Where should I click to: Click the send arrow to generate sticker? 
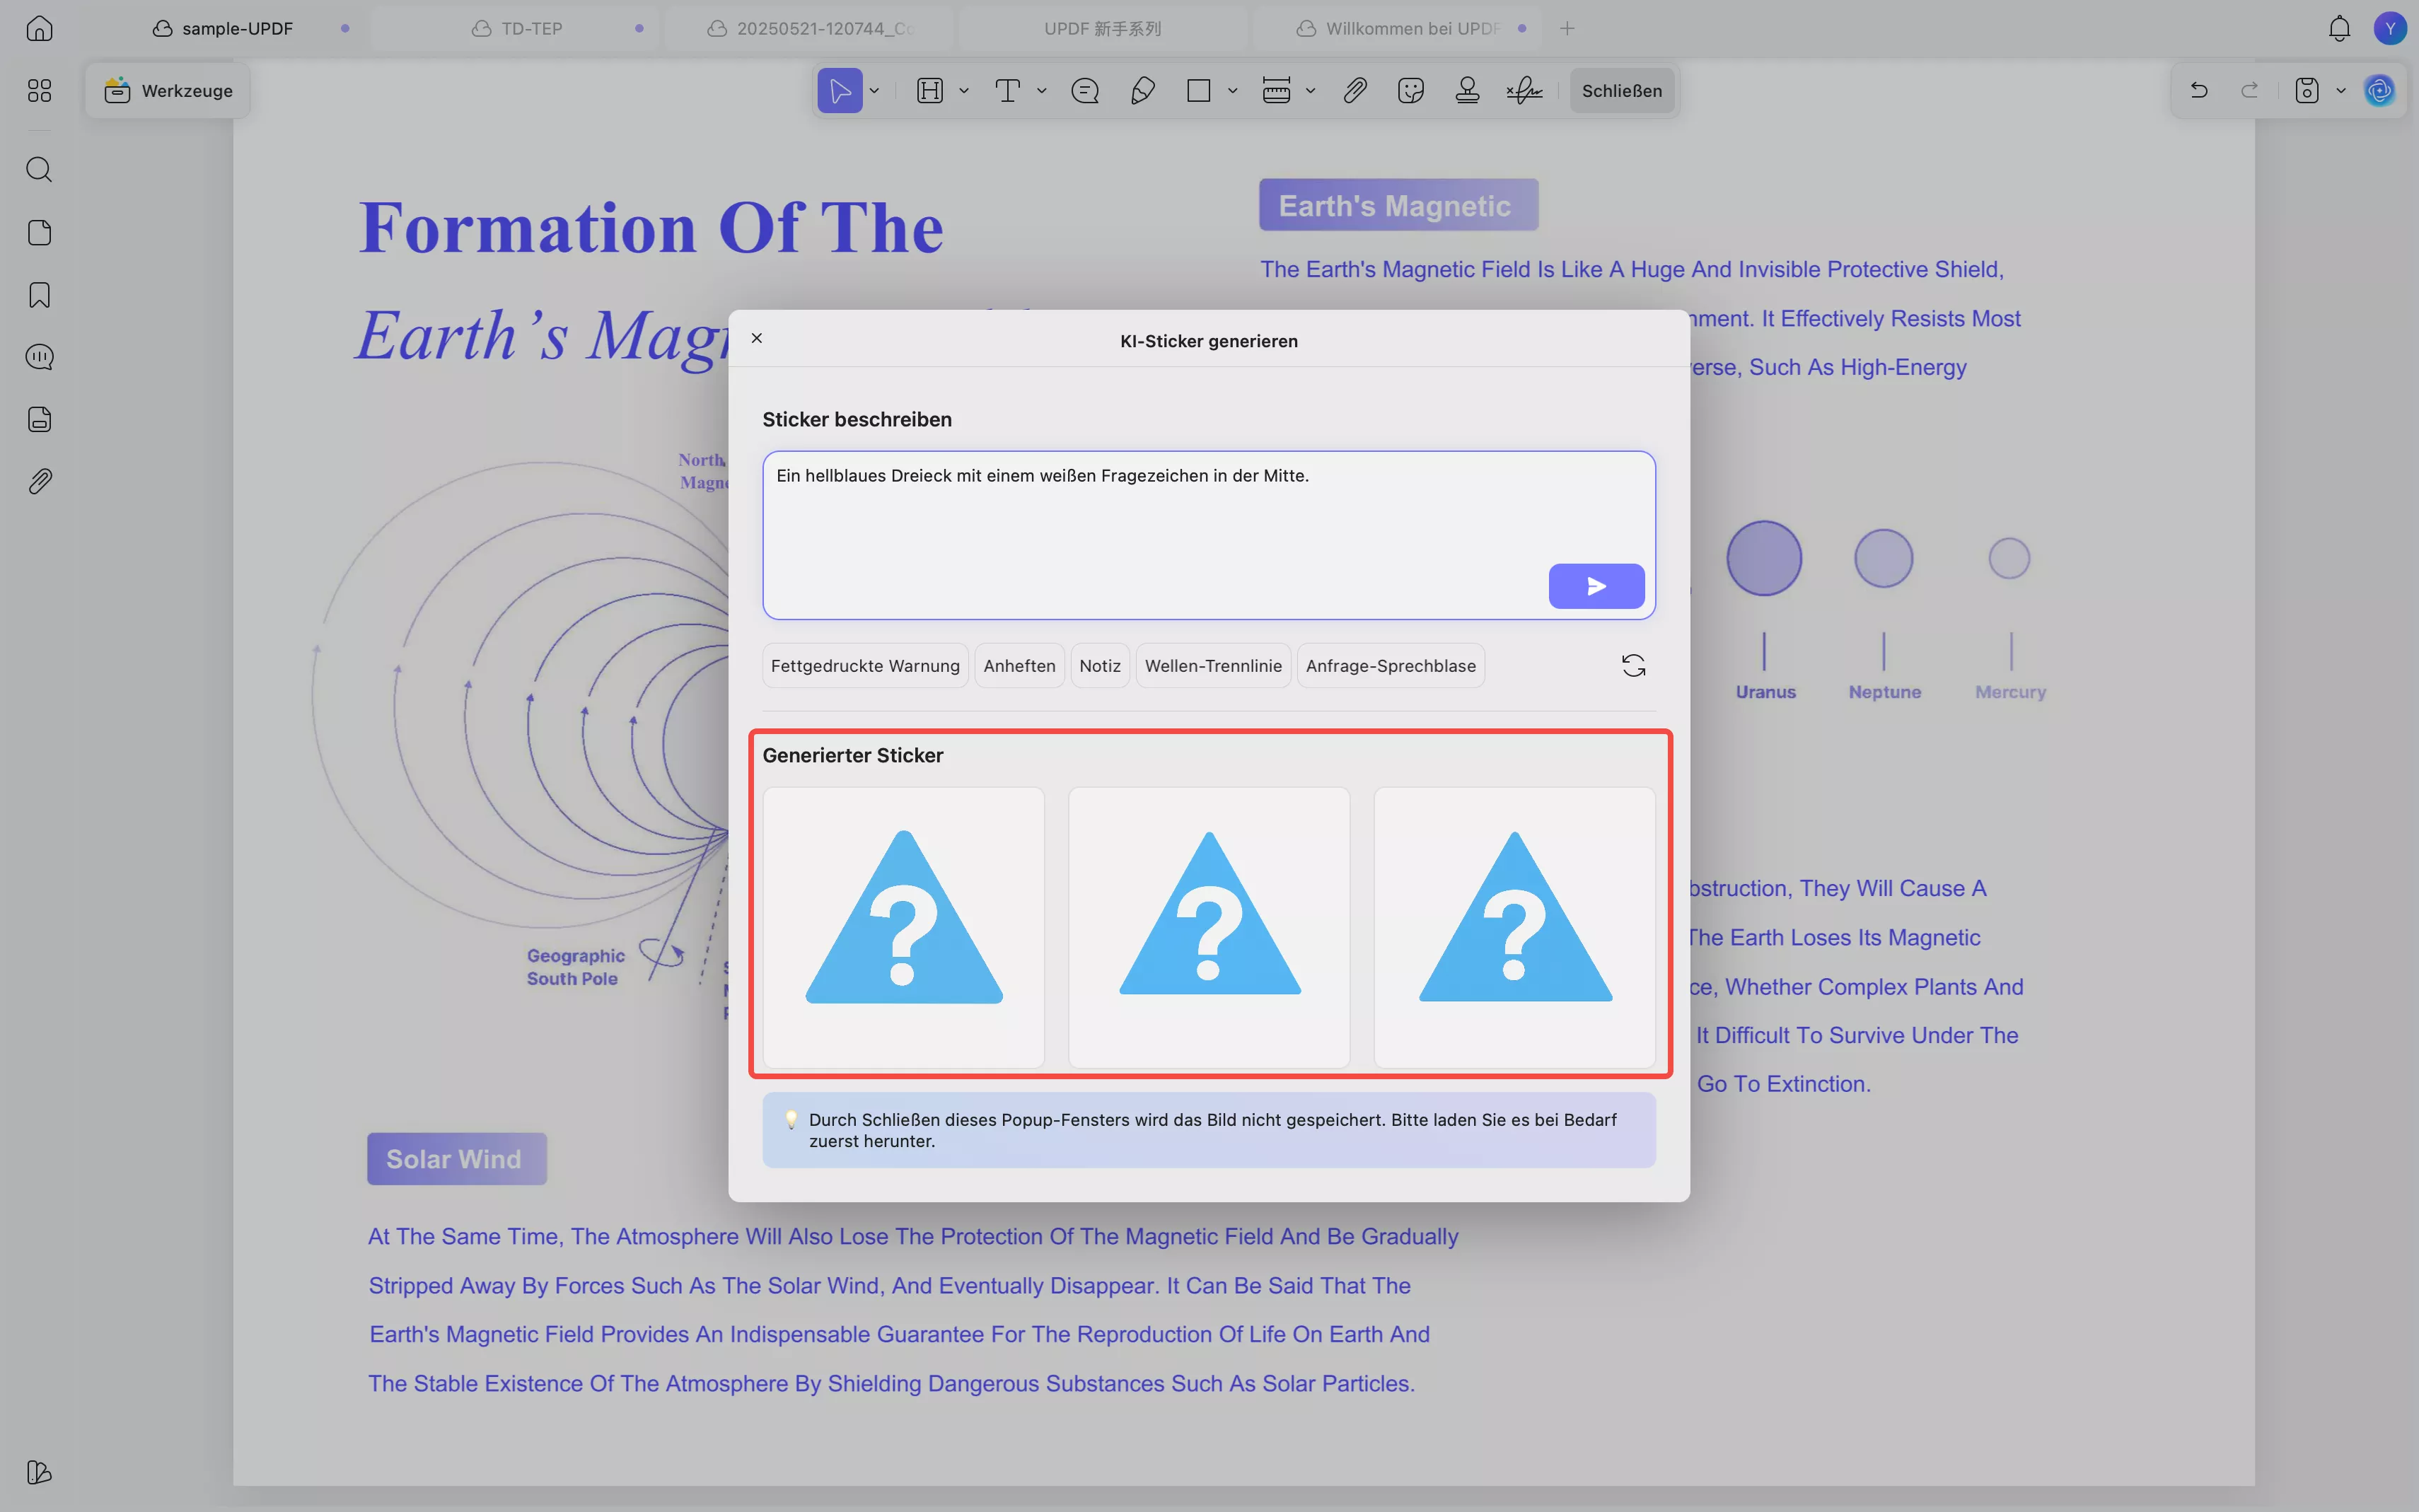1595,586
